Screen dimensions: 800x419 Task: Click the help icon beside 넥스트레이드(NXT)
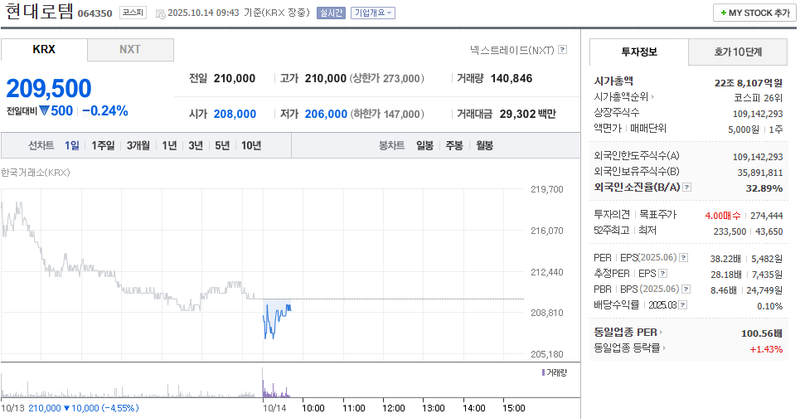tap(563, 49)
